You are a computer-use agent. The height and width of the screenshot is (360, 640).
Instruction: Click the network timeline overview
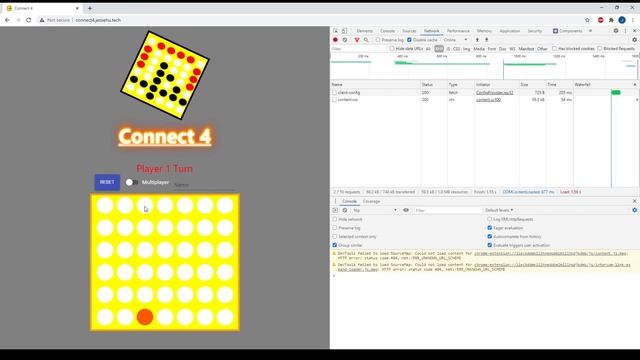pyautogui.click(x=484, y=66)
